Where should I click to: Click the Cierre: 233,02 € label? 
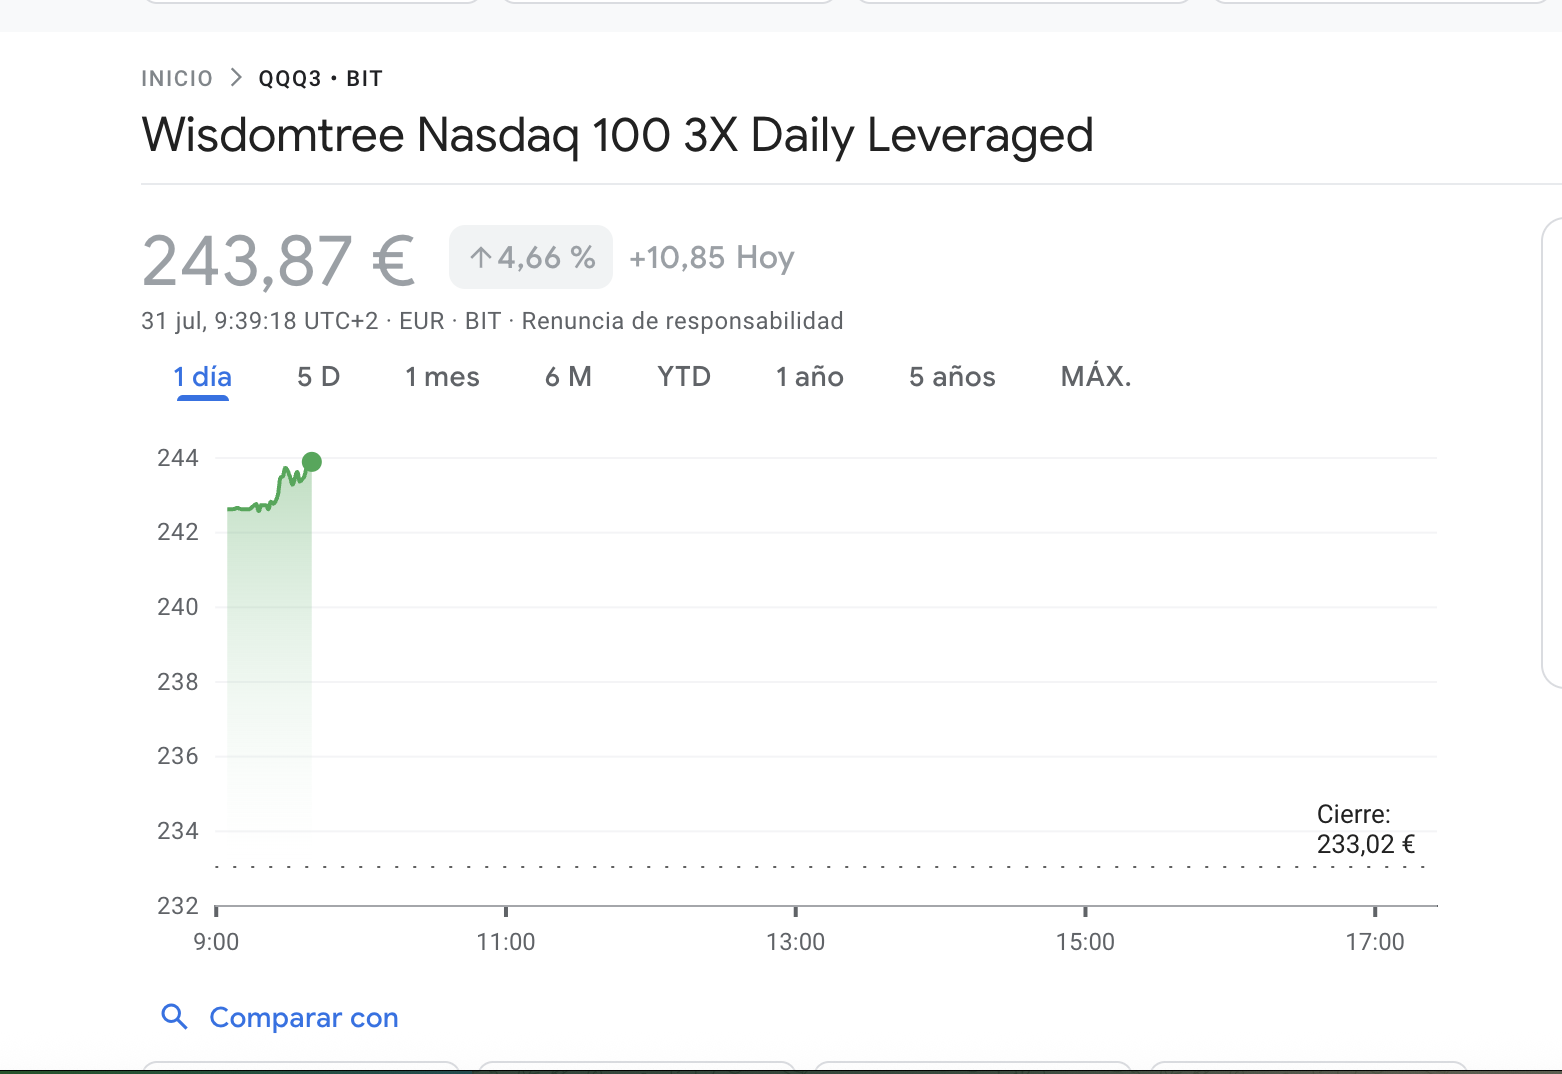click(1366, 829)
